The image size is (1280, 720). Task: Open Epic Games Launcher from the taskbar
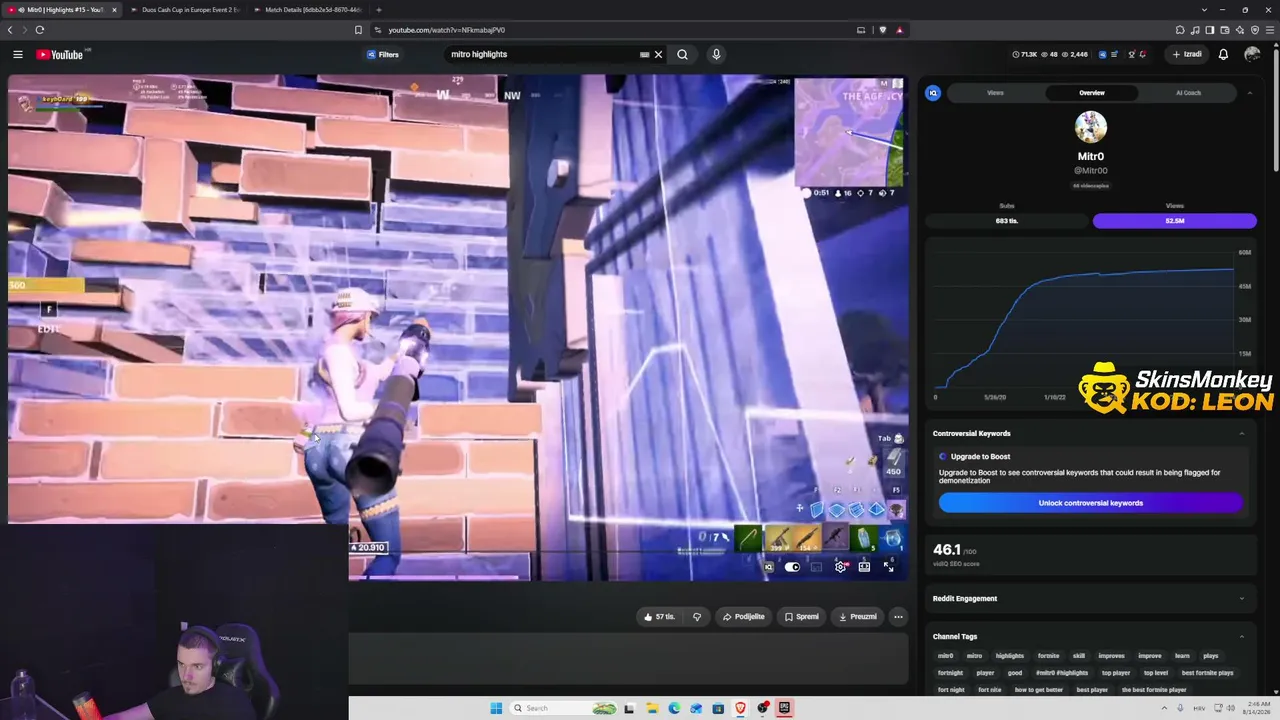coord(784,709)
